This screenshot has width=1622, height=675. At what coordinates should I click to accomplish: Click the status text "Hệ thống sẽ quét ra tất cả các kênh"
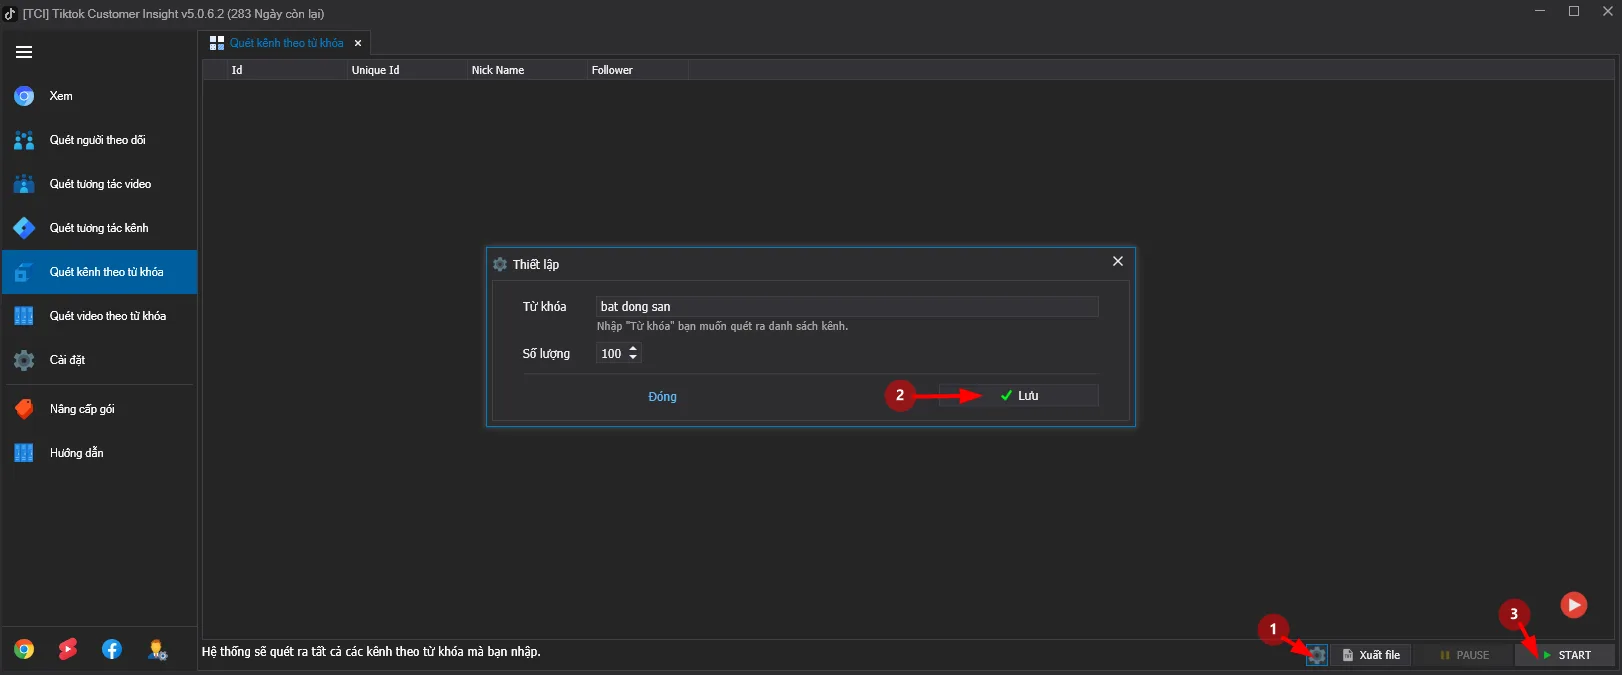click(371, 652)
